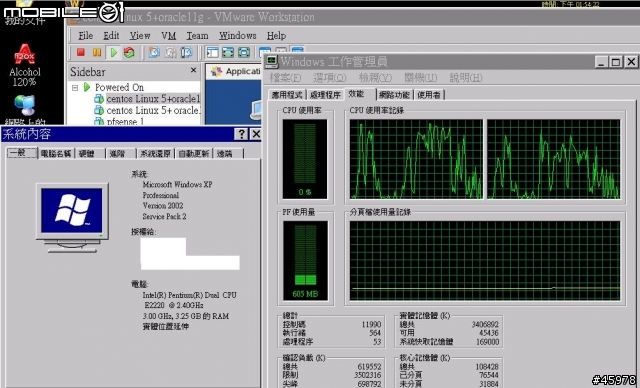
Task: Click the handles count value 11990
Action: click(371, 324)
